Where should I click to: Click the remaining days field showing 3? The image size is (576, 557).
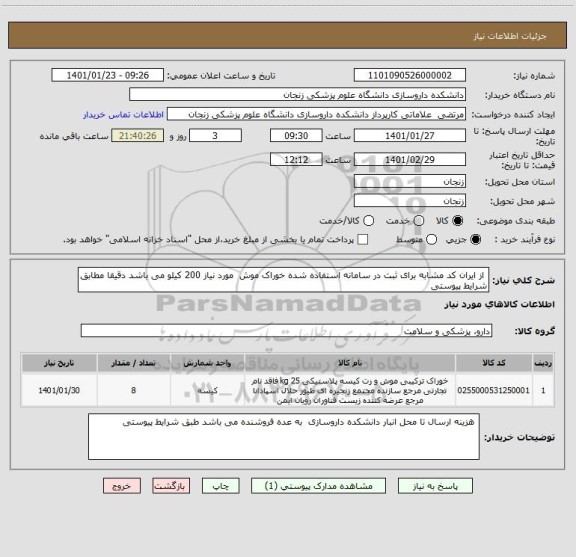[215, 136]
